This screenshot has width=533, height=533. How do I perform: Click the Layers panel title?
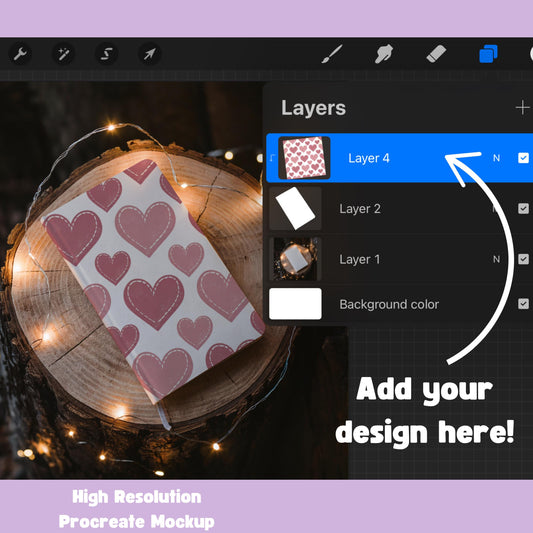[x=313, y=108]
